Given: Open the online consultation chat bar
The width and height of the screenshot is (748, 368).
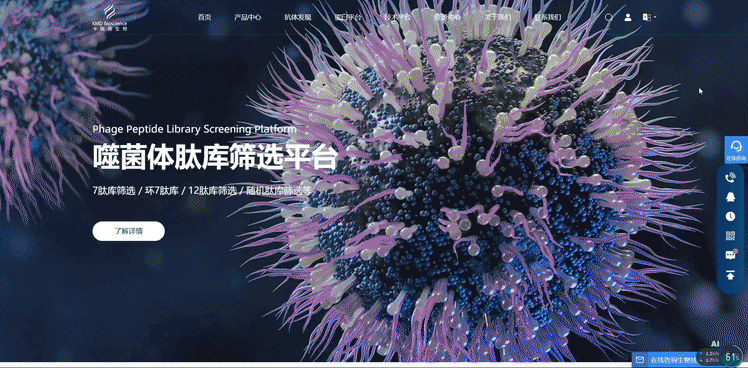Looking at the screenshot, I should [665, 359].
